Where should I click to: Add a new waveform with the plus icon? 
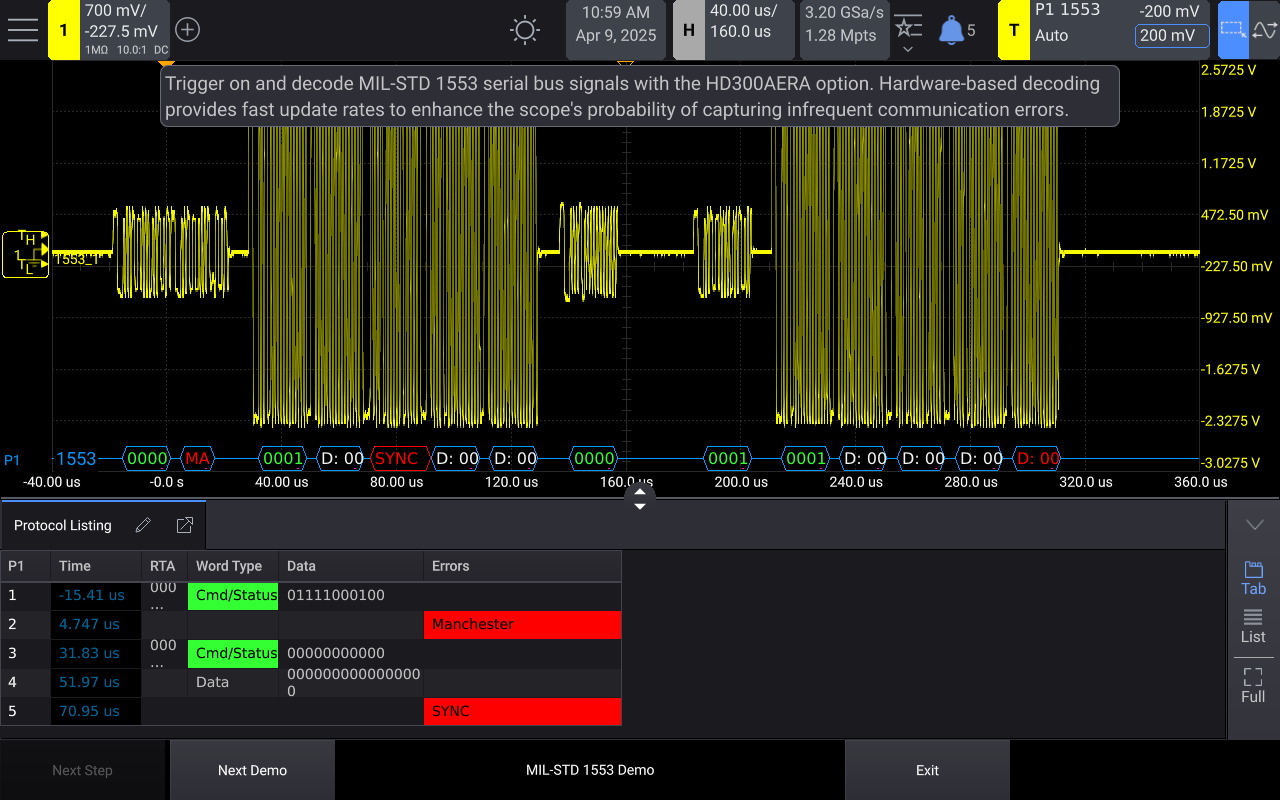(x=187, y=30)
